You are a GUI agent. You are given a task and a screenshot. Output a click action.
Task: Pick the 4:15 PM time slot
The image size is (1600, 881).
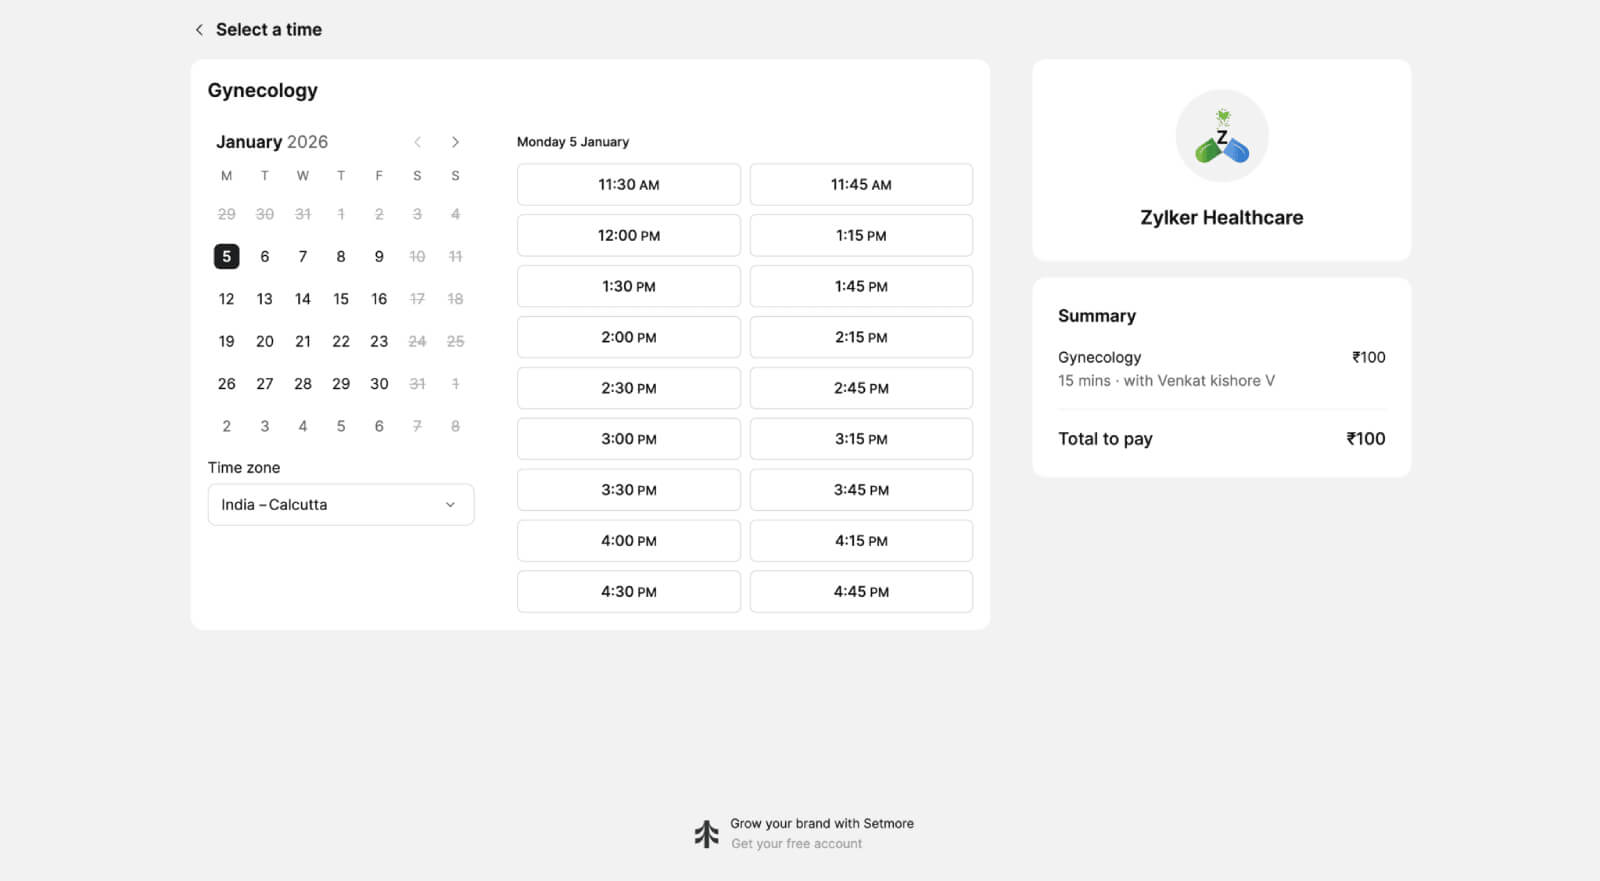pyautogui.click(x=861, y=541)
